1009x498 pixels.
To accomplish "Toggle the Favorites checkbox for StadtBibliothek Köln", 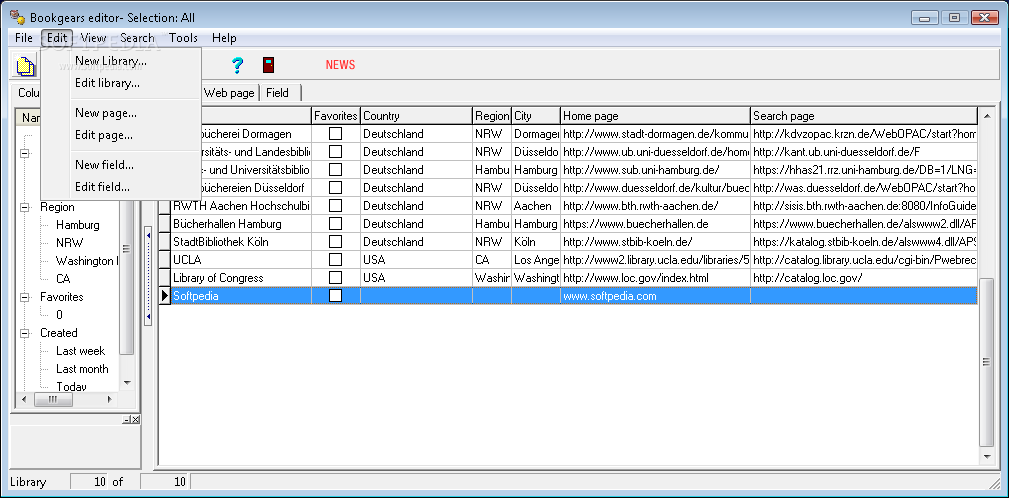I will click(335, 242).
